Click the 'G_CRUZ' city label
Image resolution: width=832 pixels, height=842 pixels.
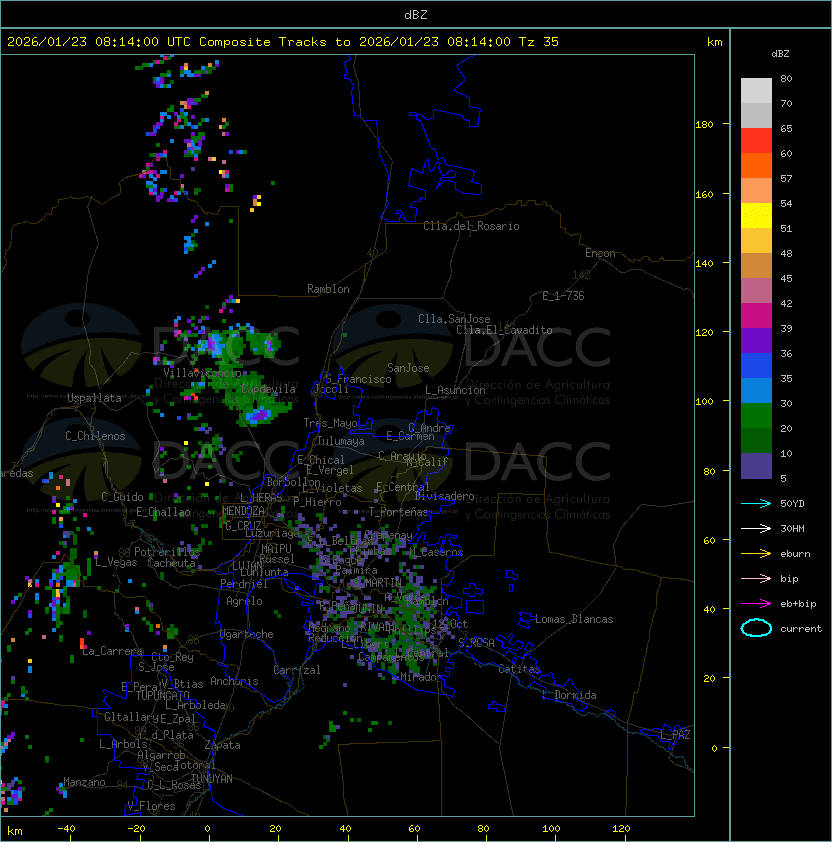click(x=243, y=526)
